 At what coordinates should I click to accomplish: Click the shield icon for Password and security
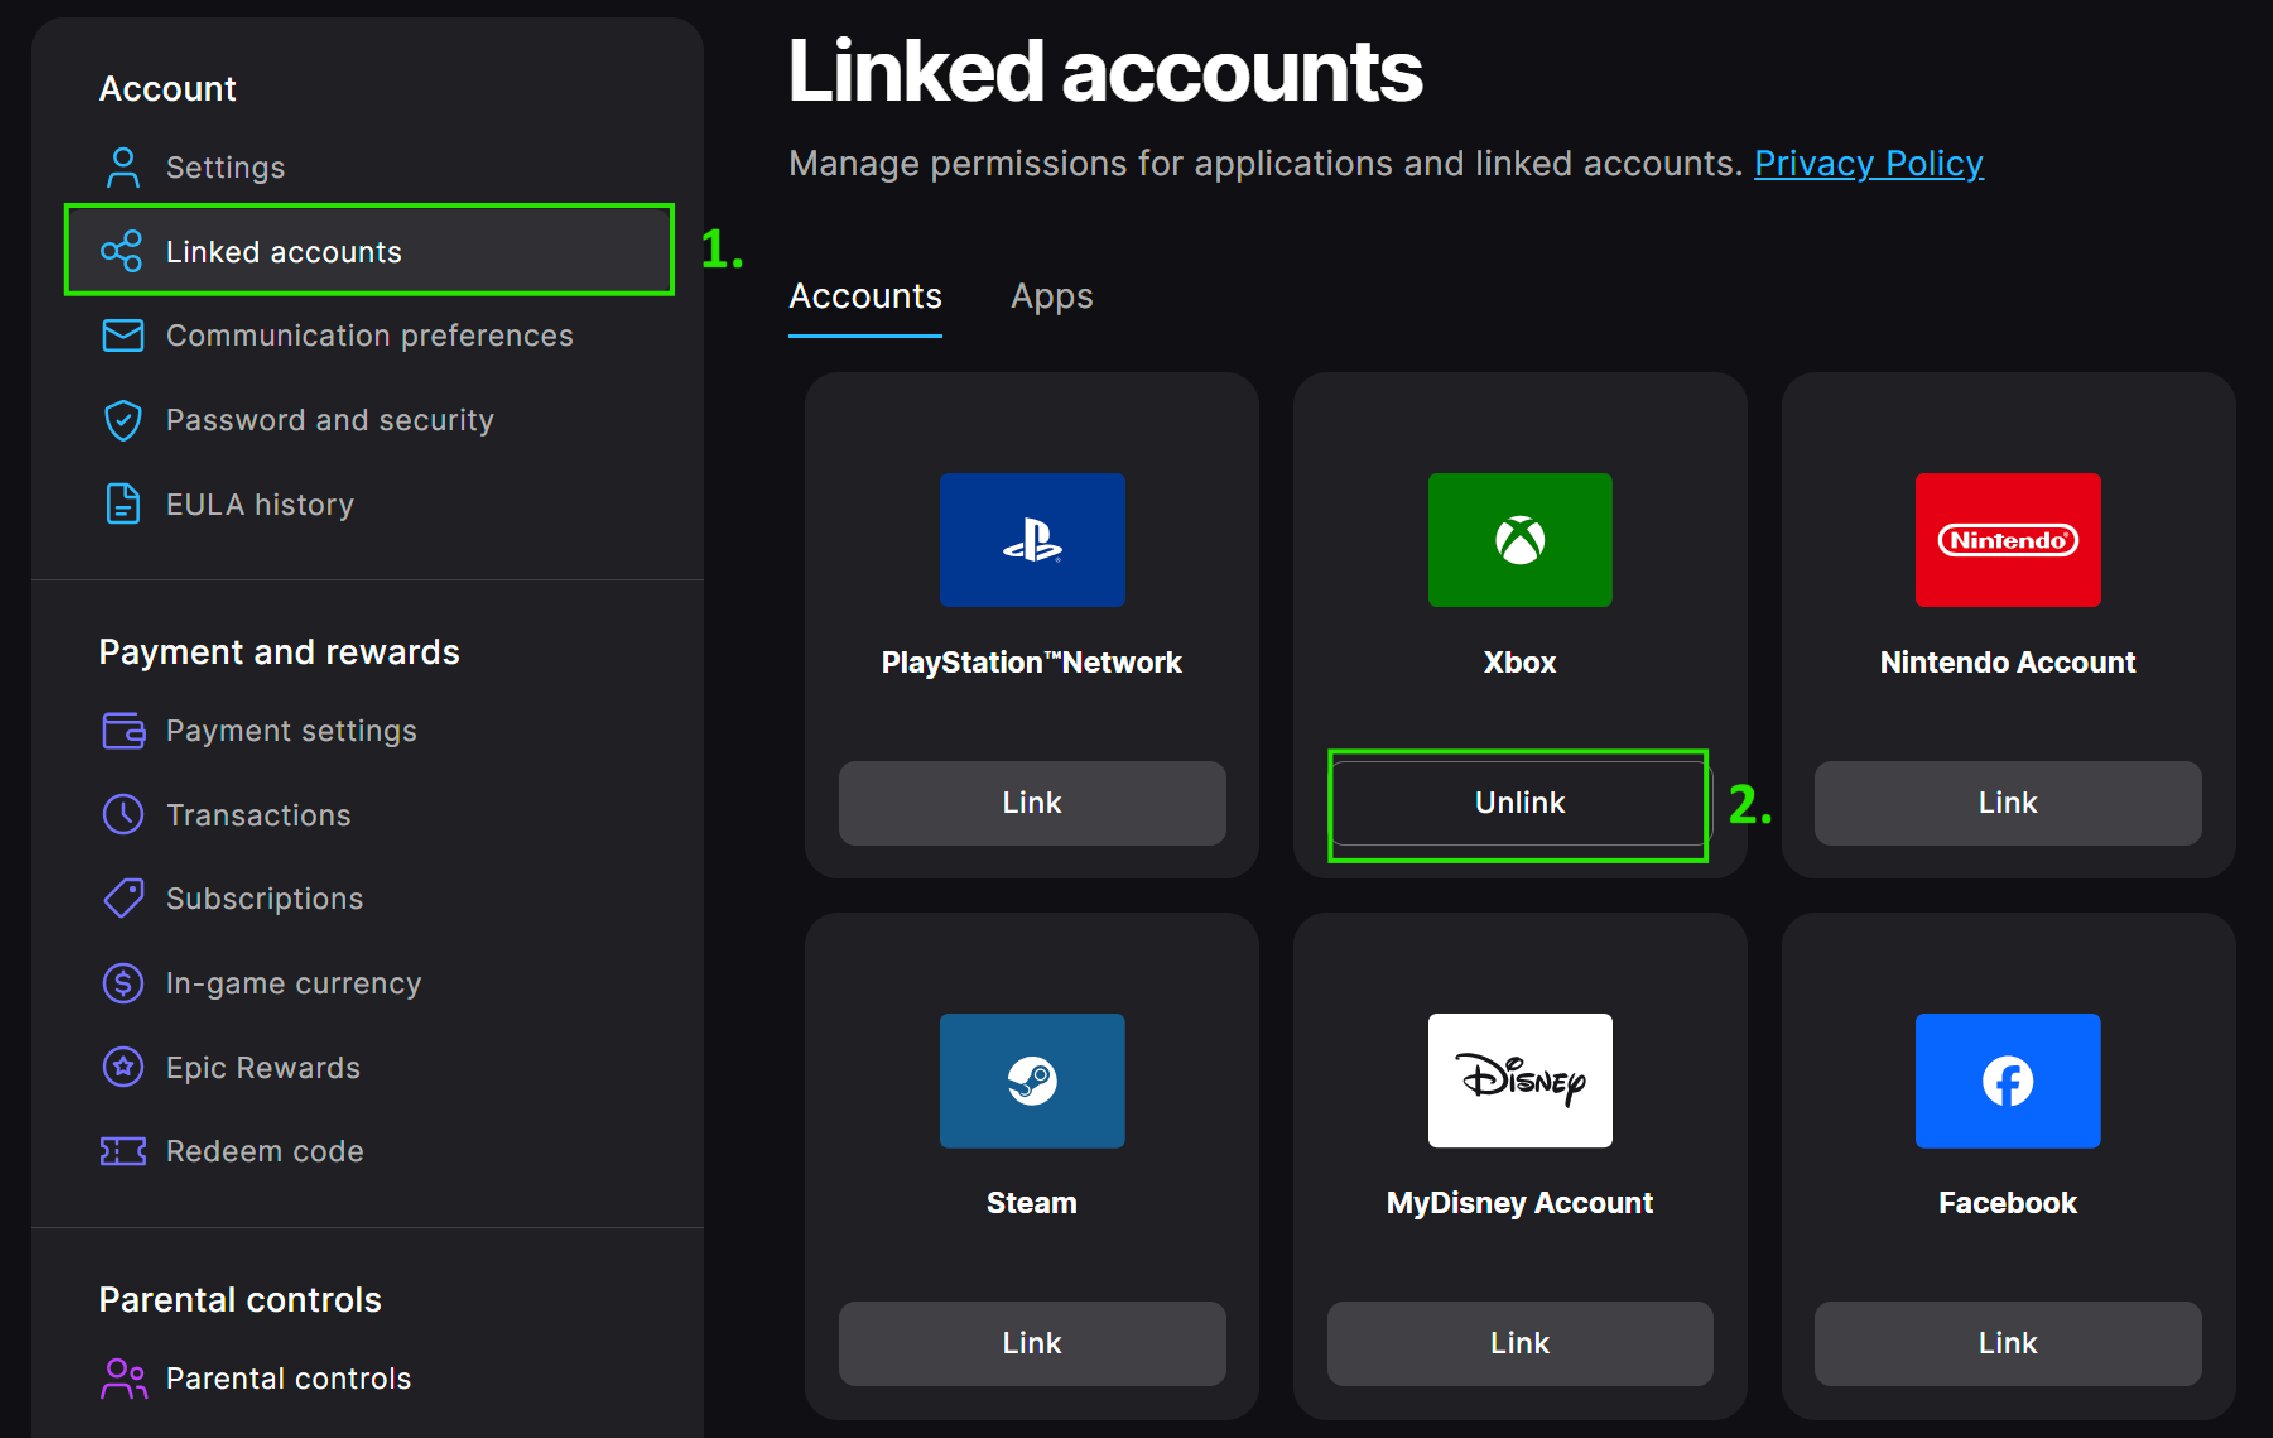[123, 420]
